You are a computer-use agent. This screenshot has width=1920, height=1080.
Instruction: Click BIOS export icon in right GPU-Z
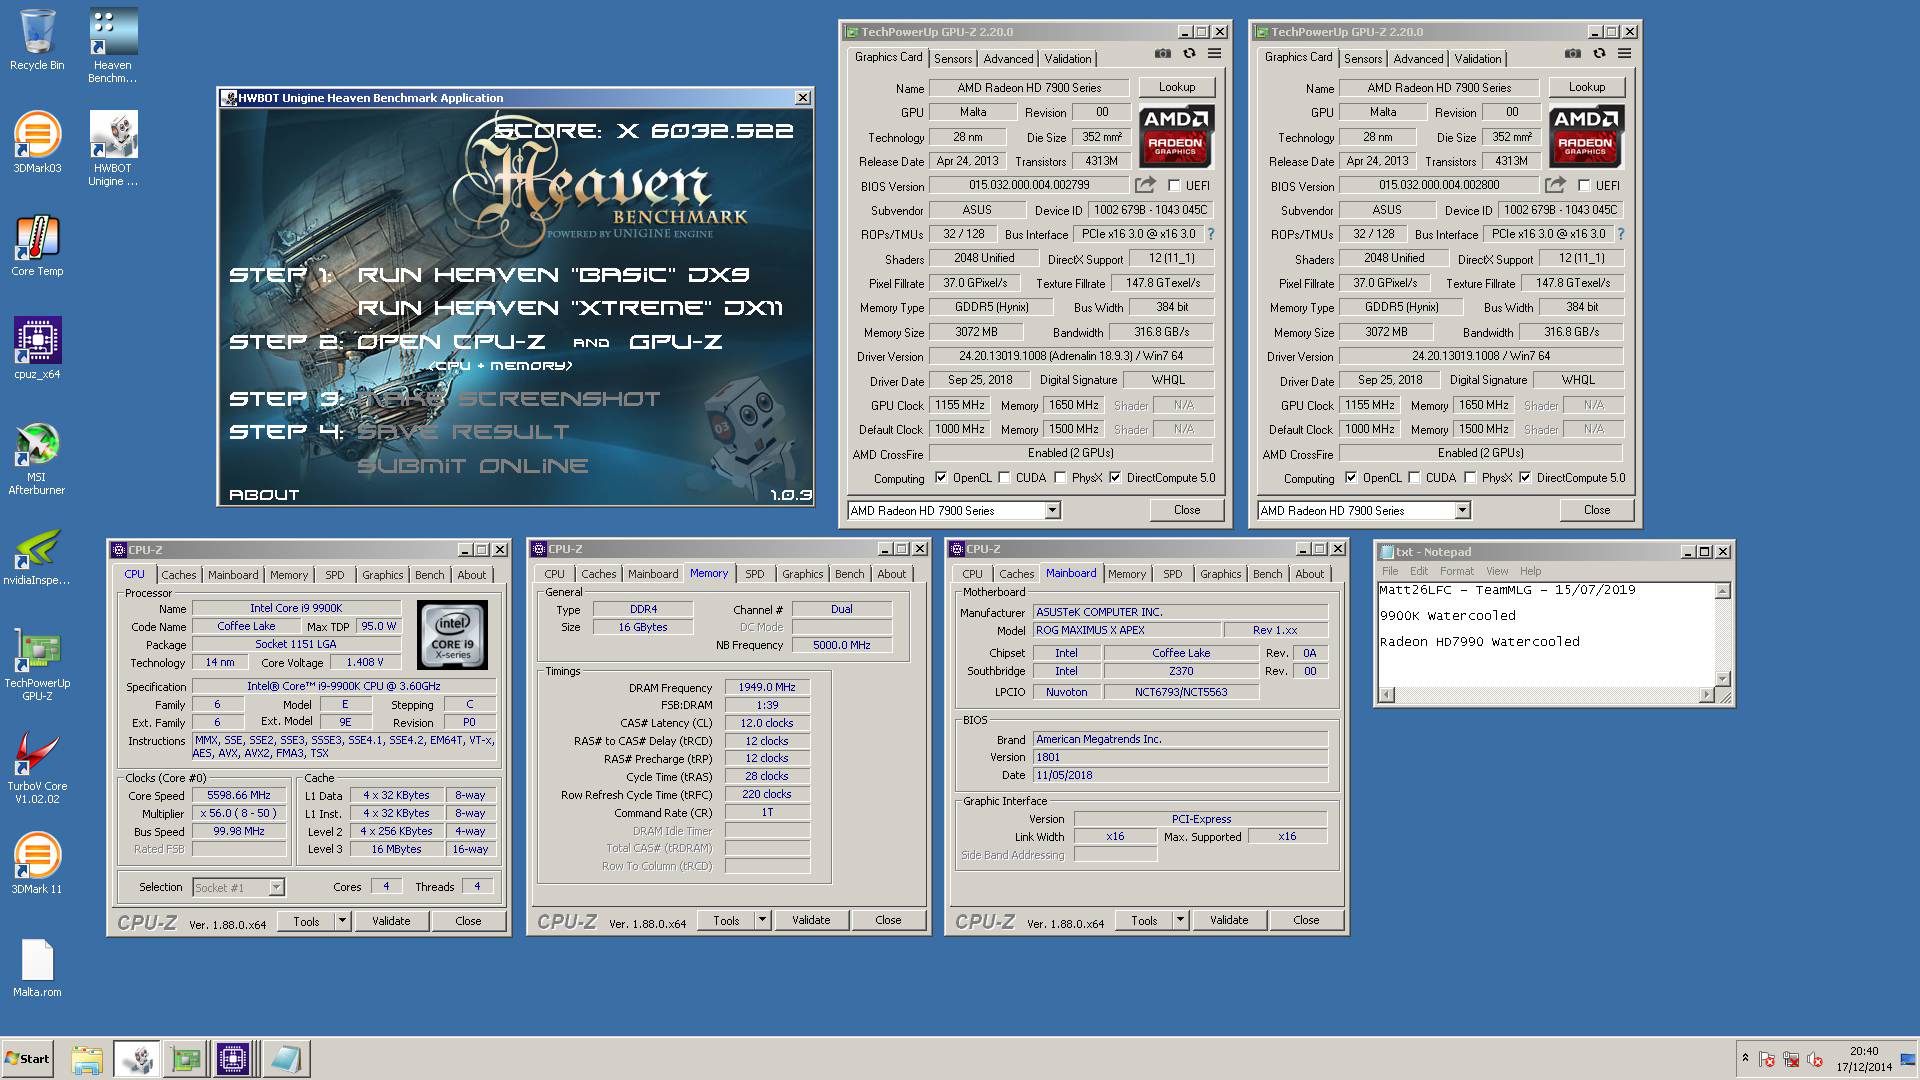coord(1555,185)
